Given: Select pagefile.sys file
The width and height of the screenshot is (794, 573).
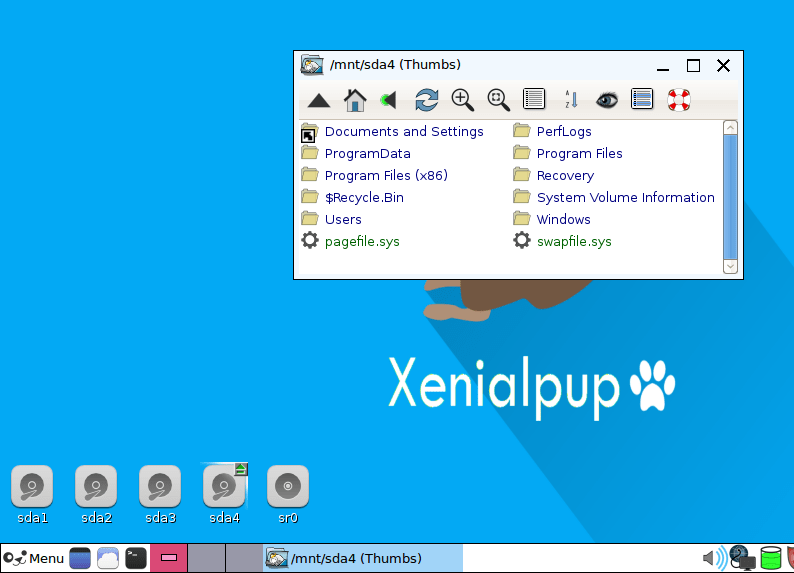Looking at the screenshot, I should point(350,241).
